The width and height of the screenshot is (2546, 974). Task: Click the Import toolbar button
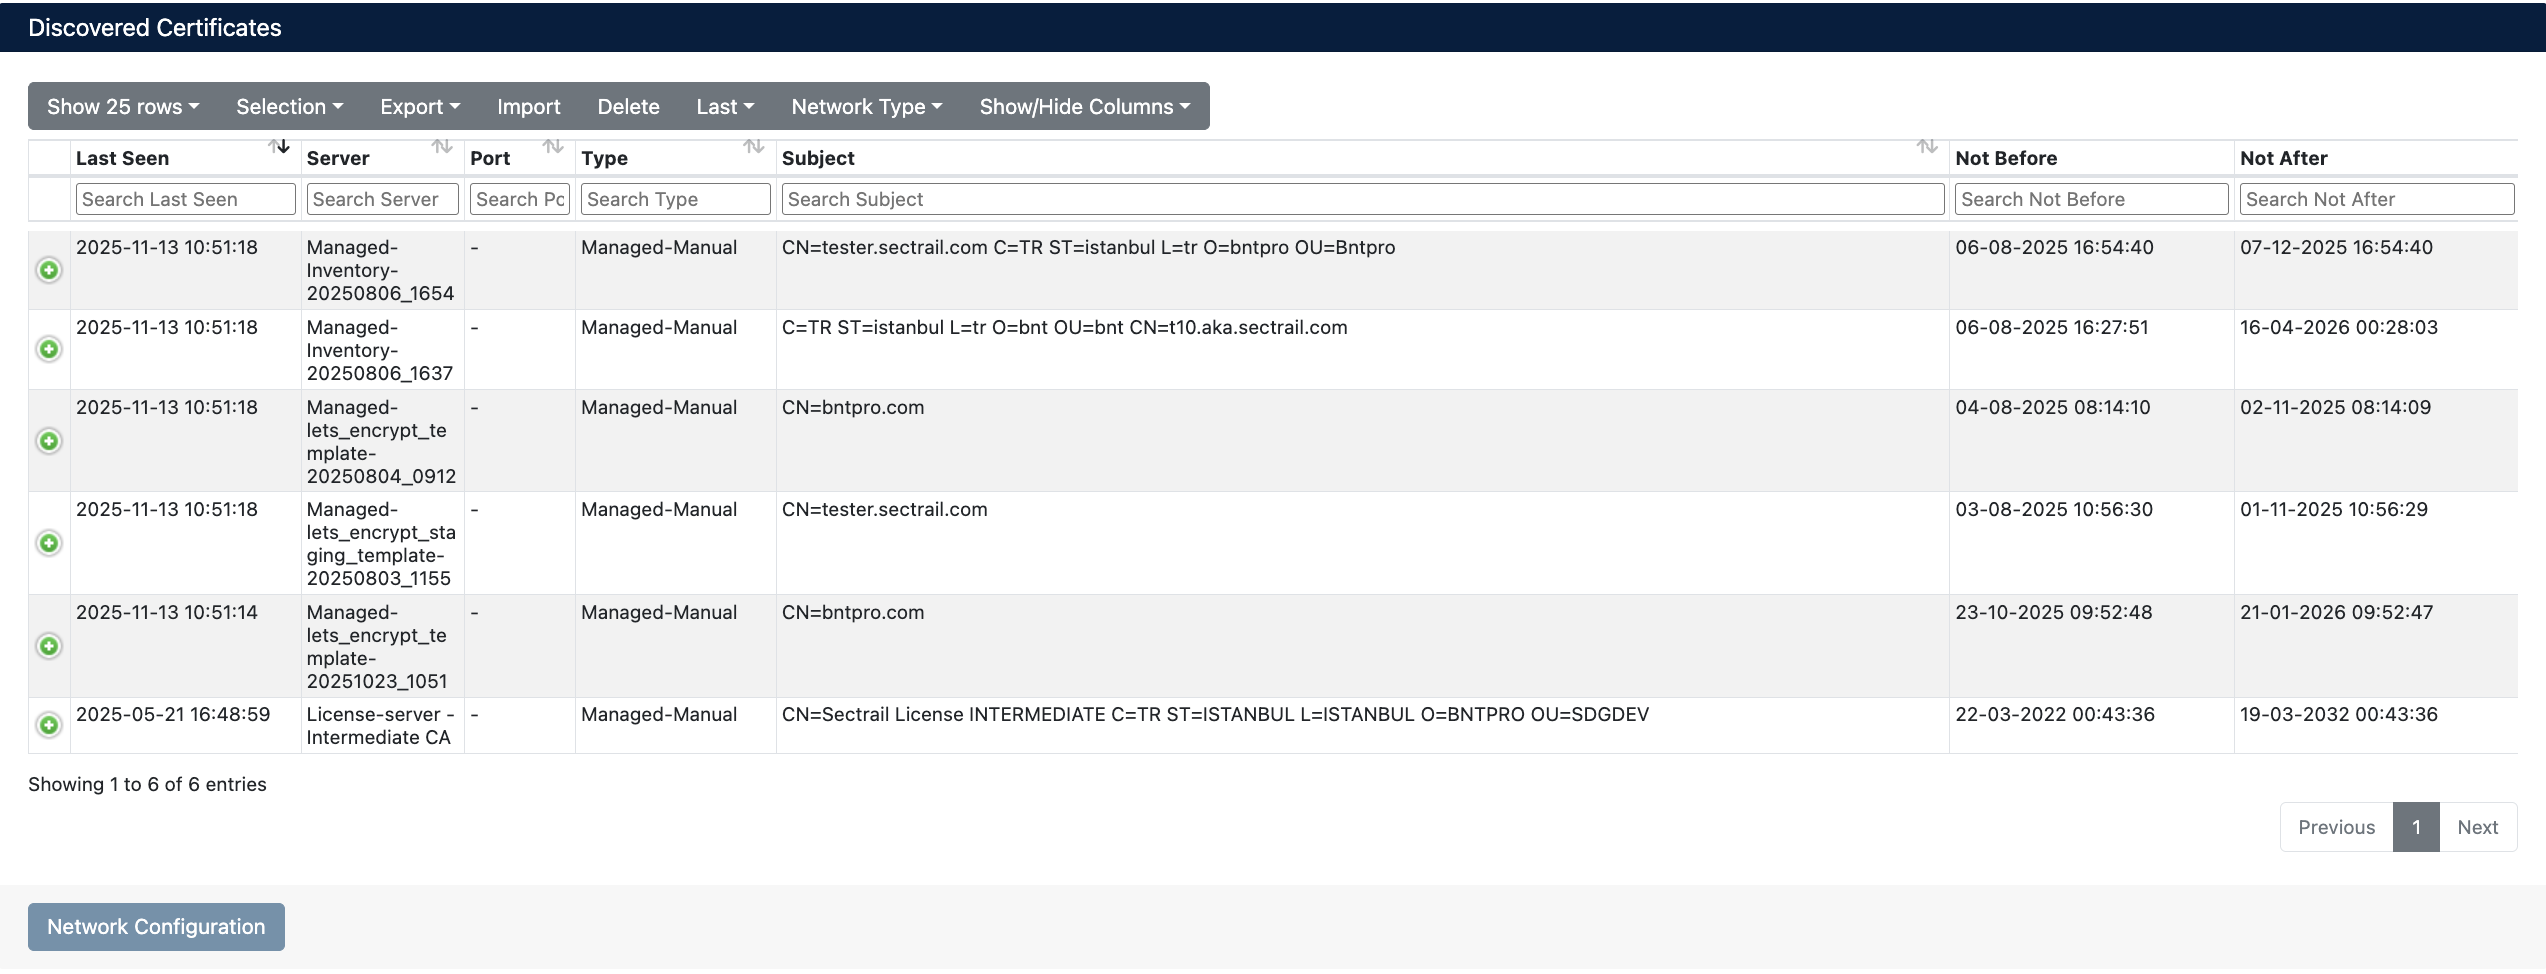click(528, 106)
